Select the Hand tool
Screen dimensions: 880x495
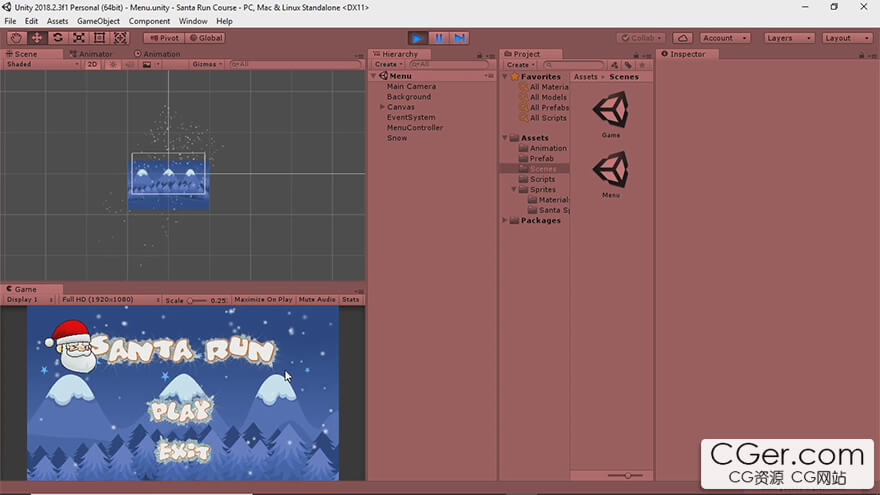(x=16, y=38)
